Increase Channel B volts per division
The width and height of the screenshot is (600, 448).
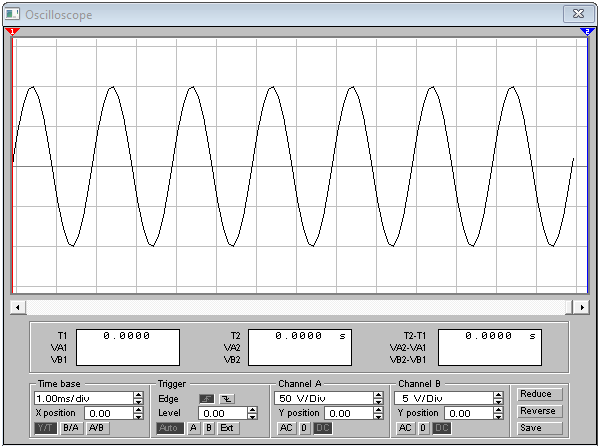(x=498, y=395)
